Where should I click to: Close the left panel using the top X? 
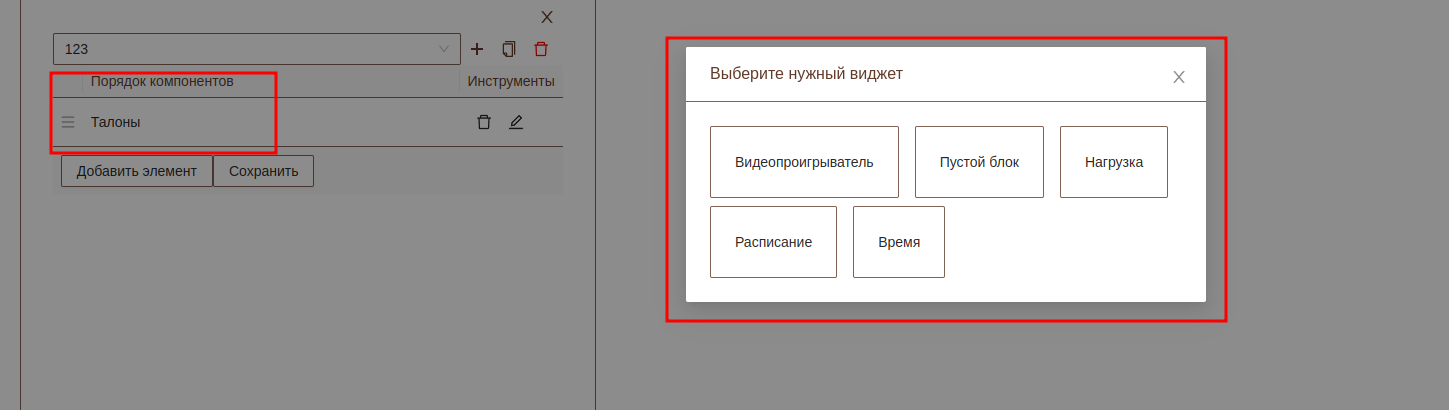547,17
